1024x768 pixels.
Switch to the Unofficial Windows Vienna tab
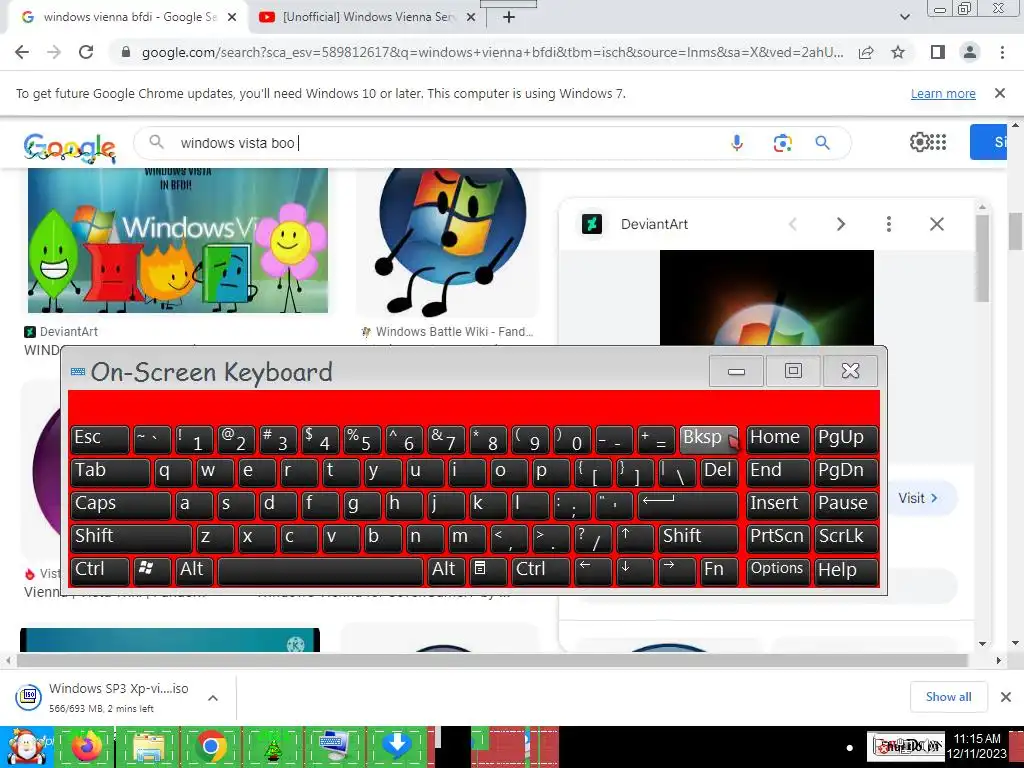coord(368,17)
